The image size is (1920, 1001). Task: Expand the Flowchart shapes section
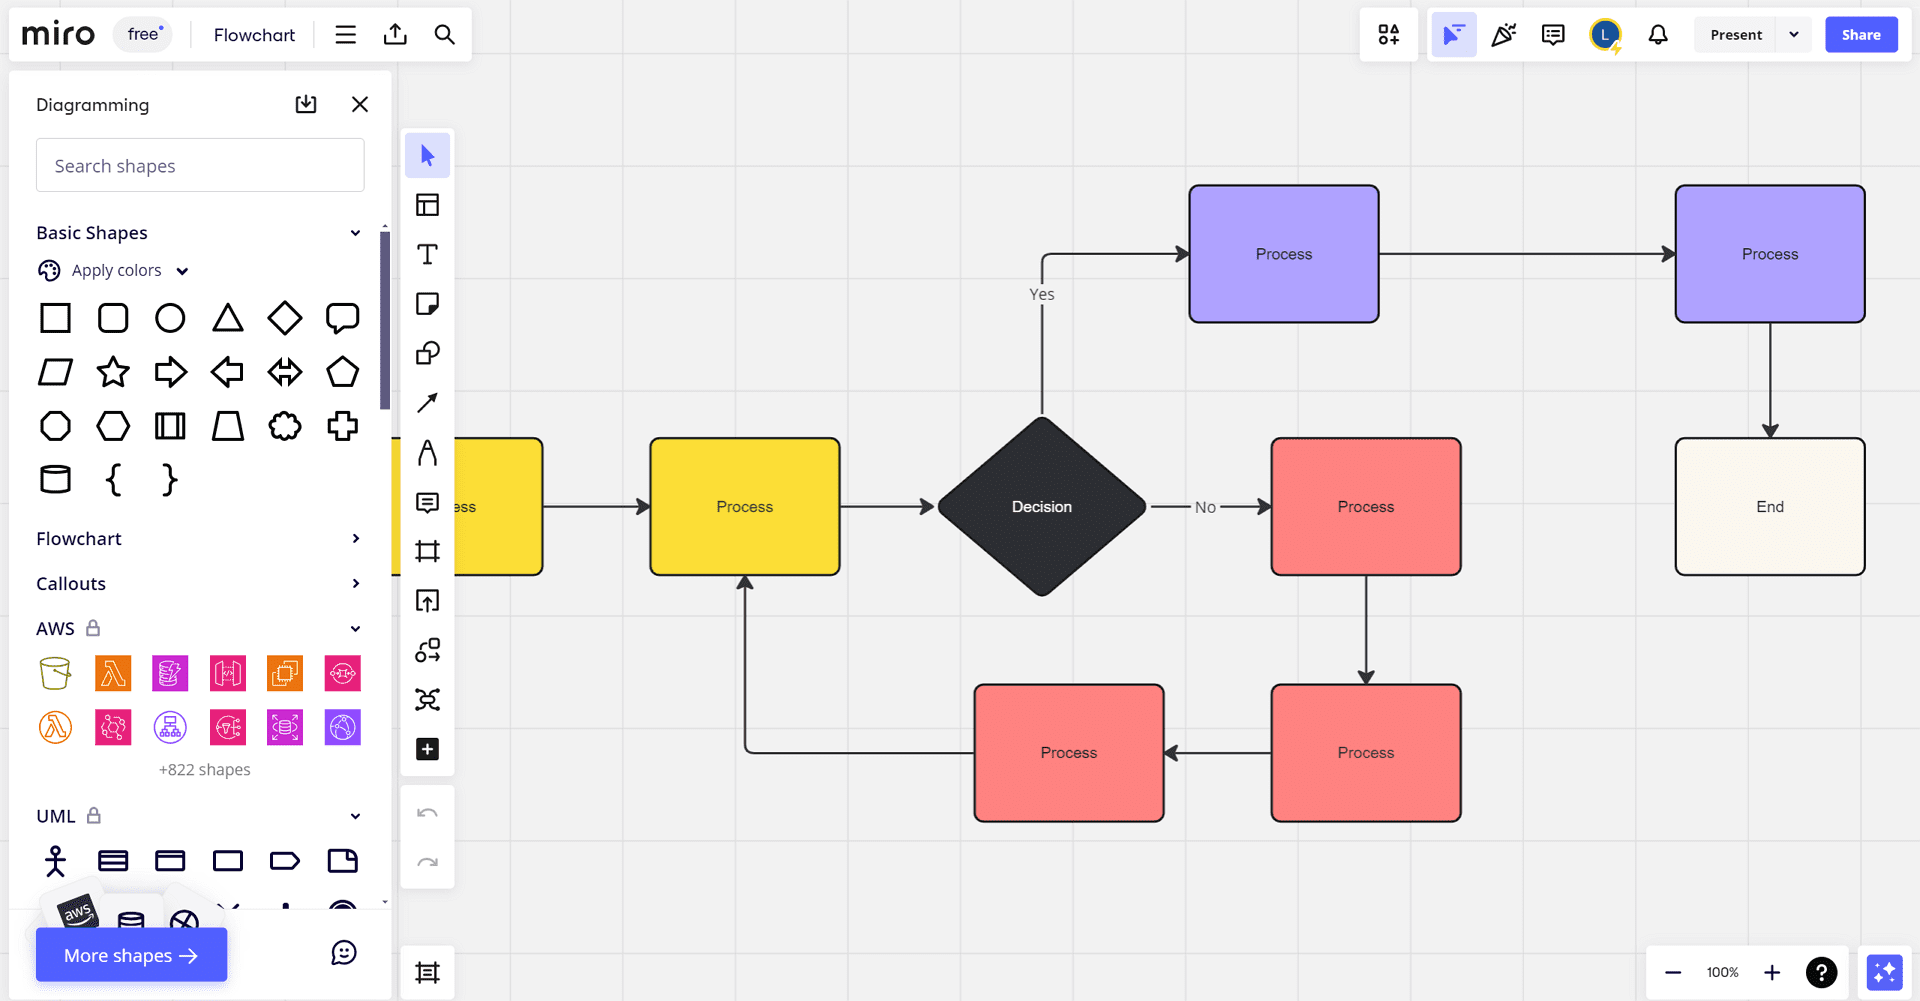click(355, 538)
